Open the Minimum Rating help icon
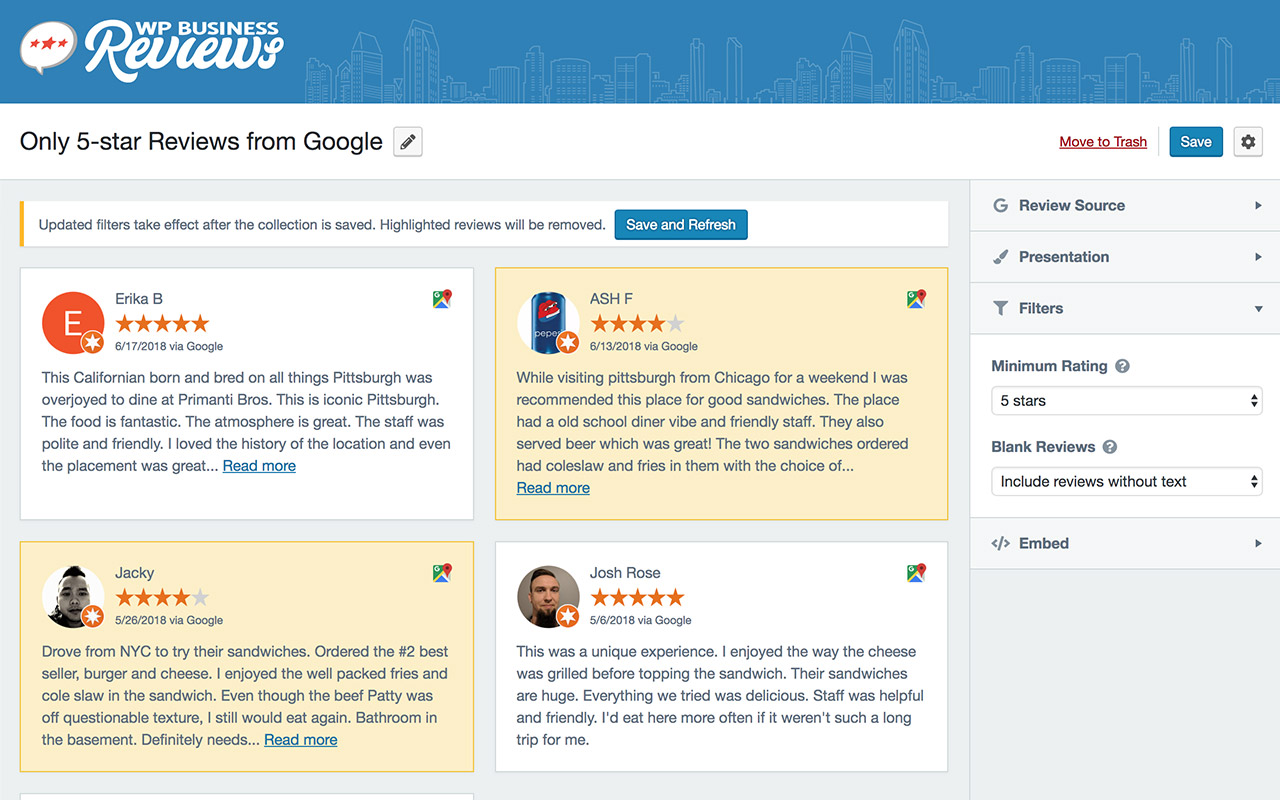Image resolution: width=1280 pixels, height=800 pixels. [x=1122, y=366]
